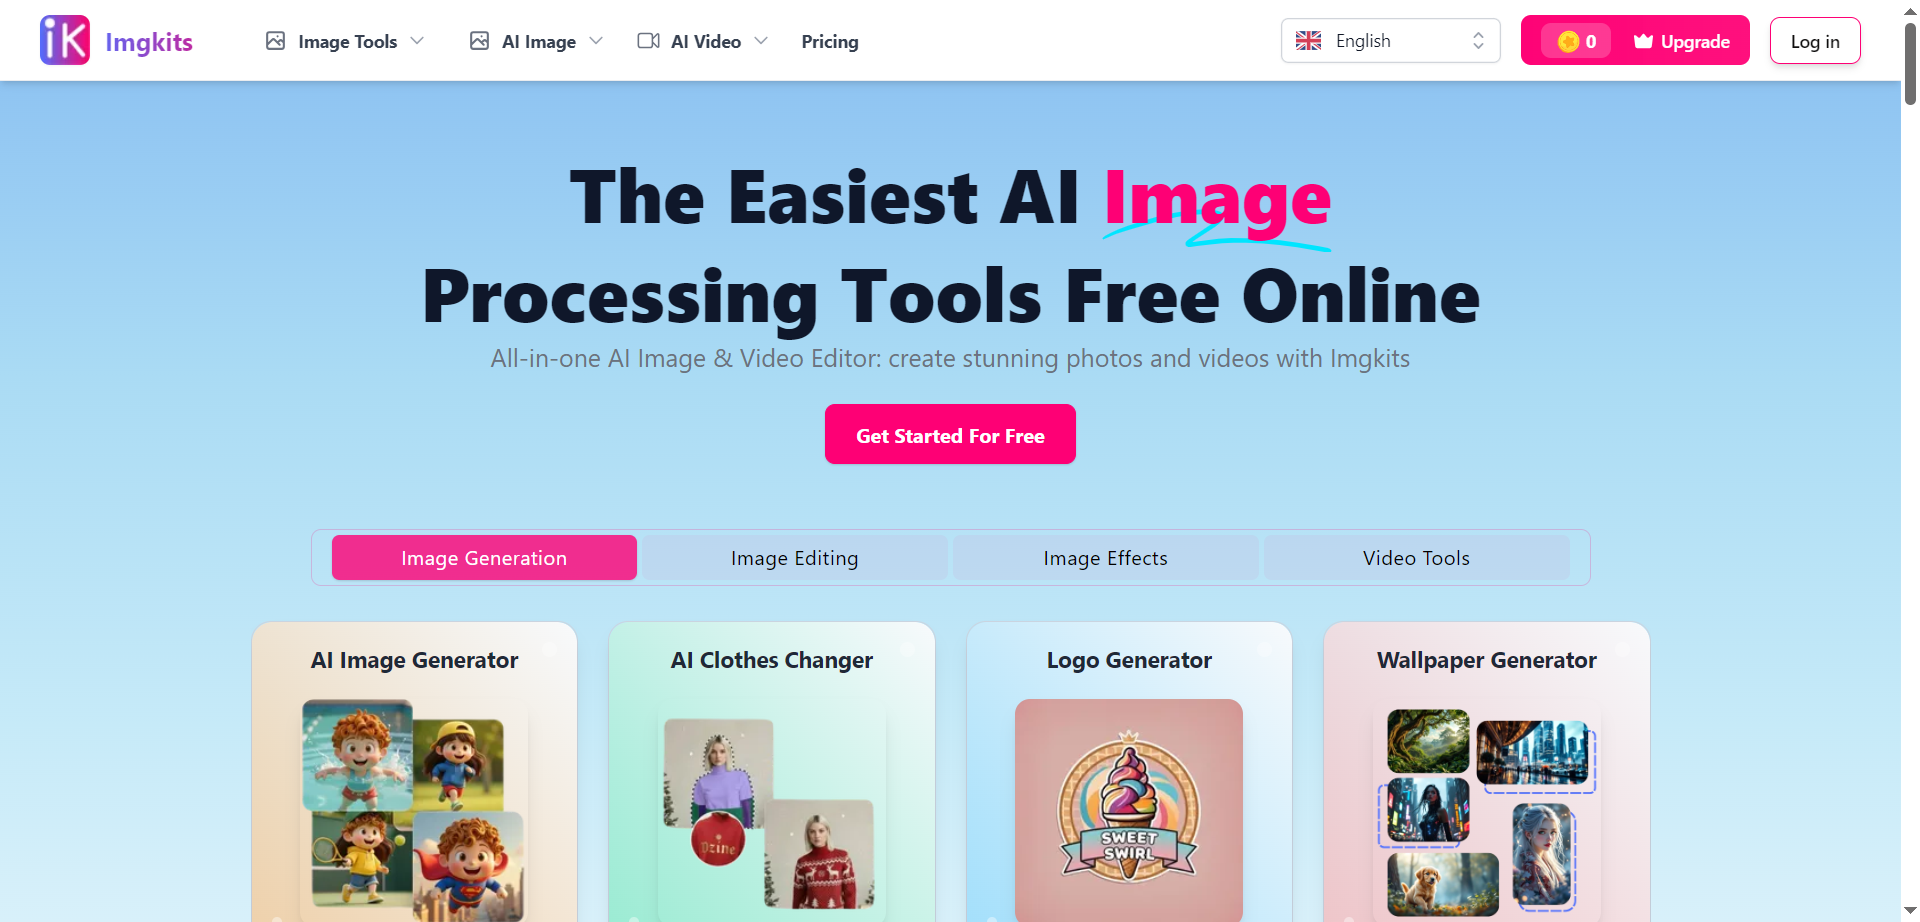Screen dimensions: 1920x922
Task: Click the Log in button
Action: click(x=1815, y=41)
